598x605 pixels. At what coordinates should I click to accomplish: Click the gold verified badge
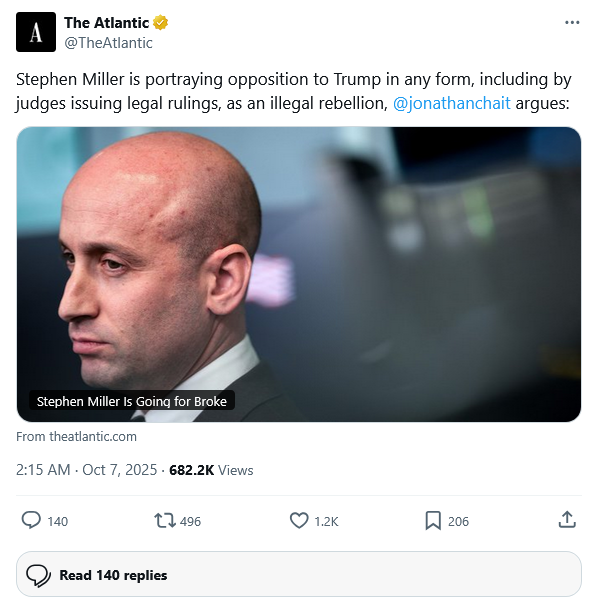pos(160,23)
